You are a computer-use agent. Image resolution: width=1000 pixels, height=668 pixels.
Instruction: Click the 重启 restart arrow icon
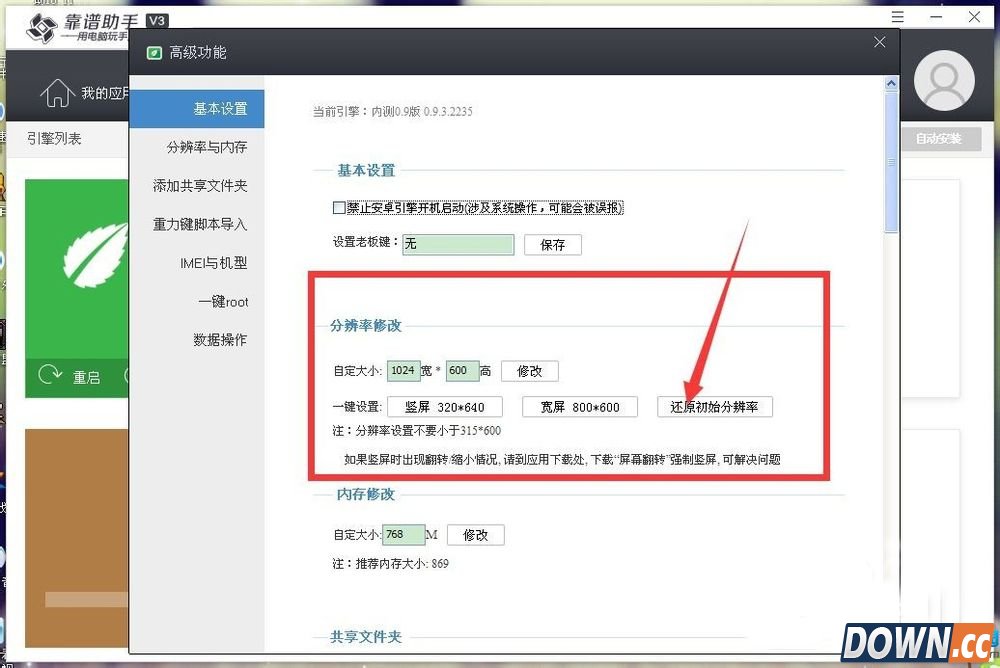[49, 376]
